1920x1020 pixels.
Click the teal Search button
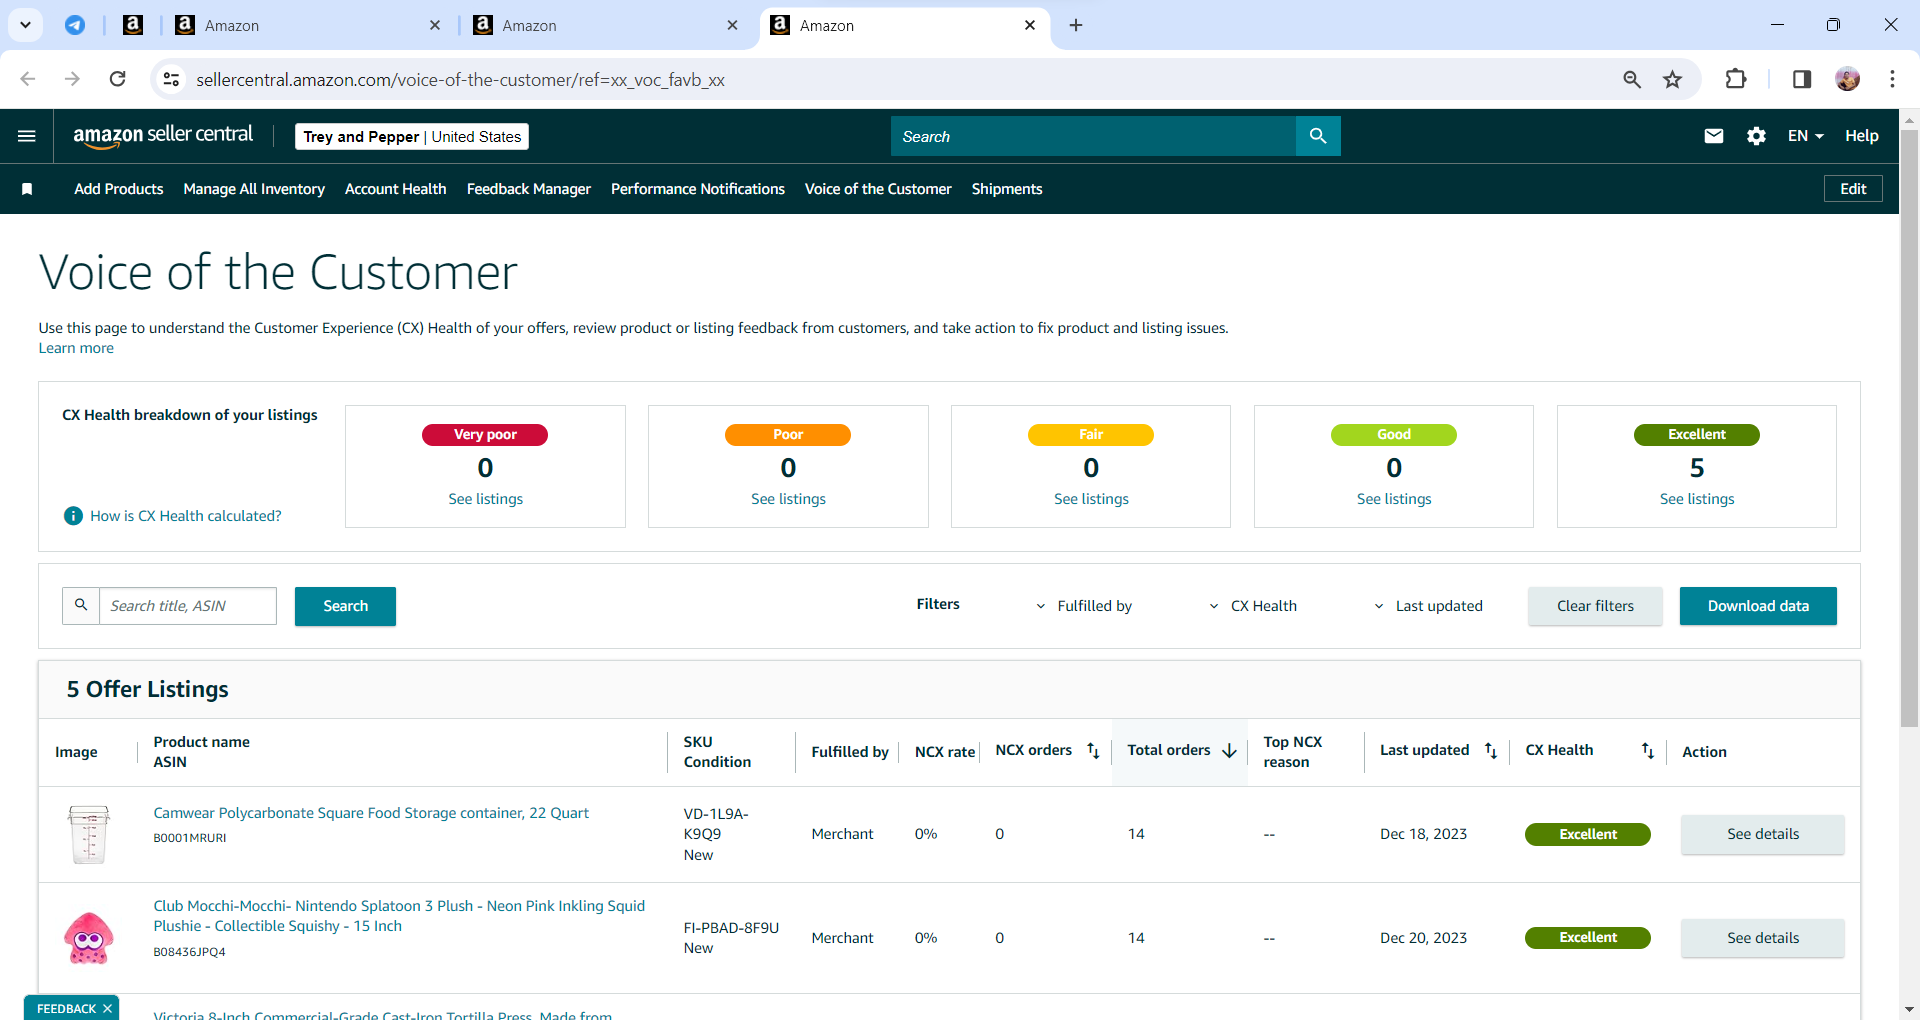click(x=345, y=606)
